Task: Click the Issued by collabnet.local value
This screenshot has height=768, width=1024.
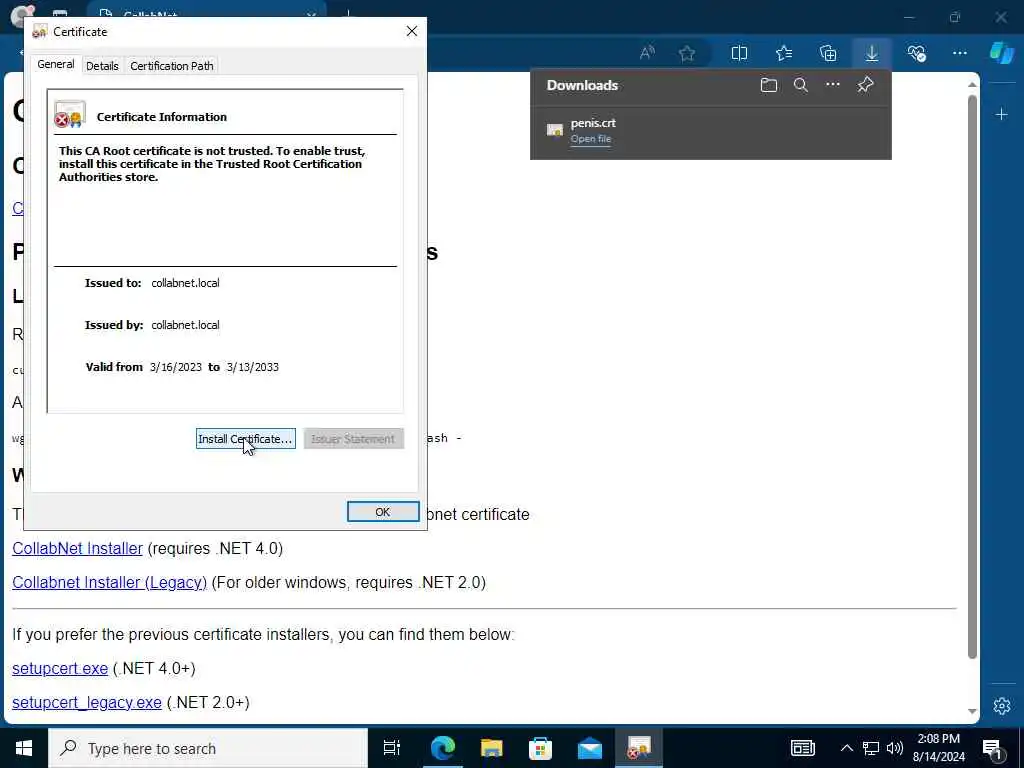Action: pyautogui.click(x=185, y=325)
